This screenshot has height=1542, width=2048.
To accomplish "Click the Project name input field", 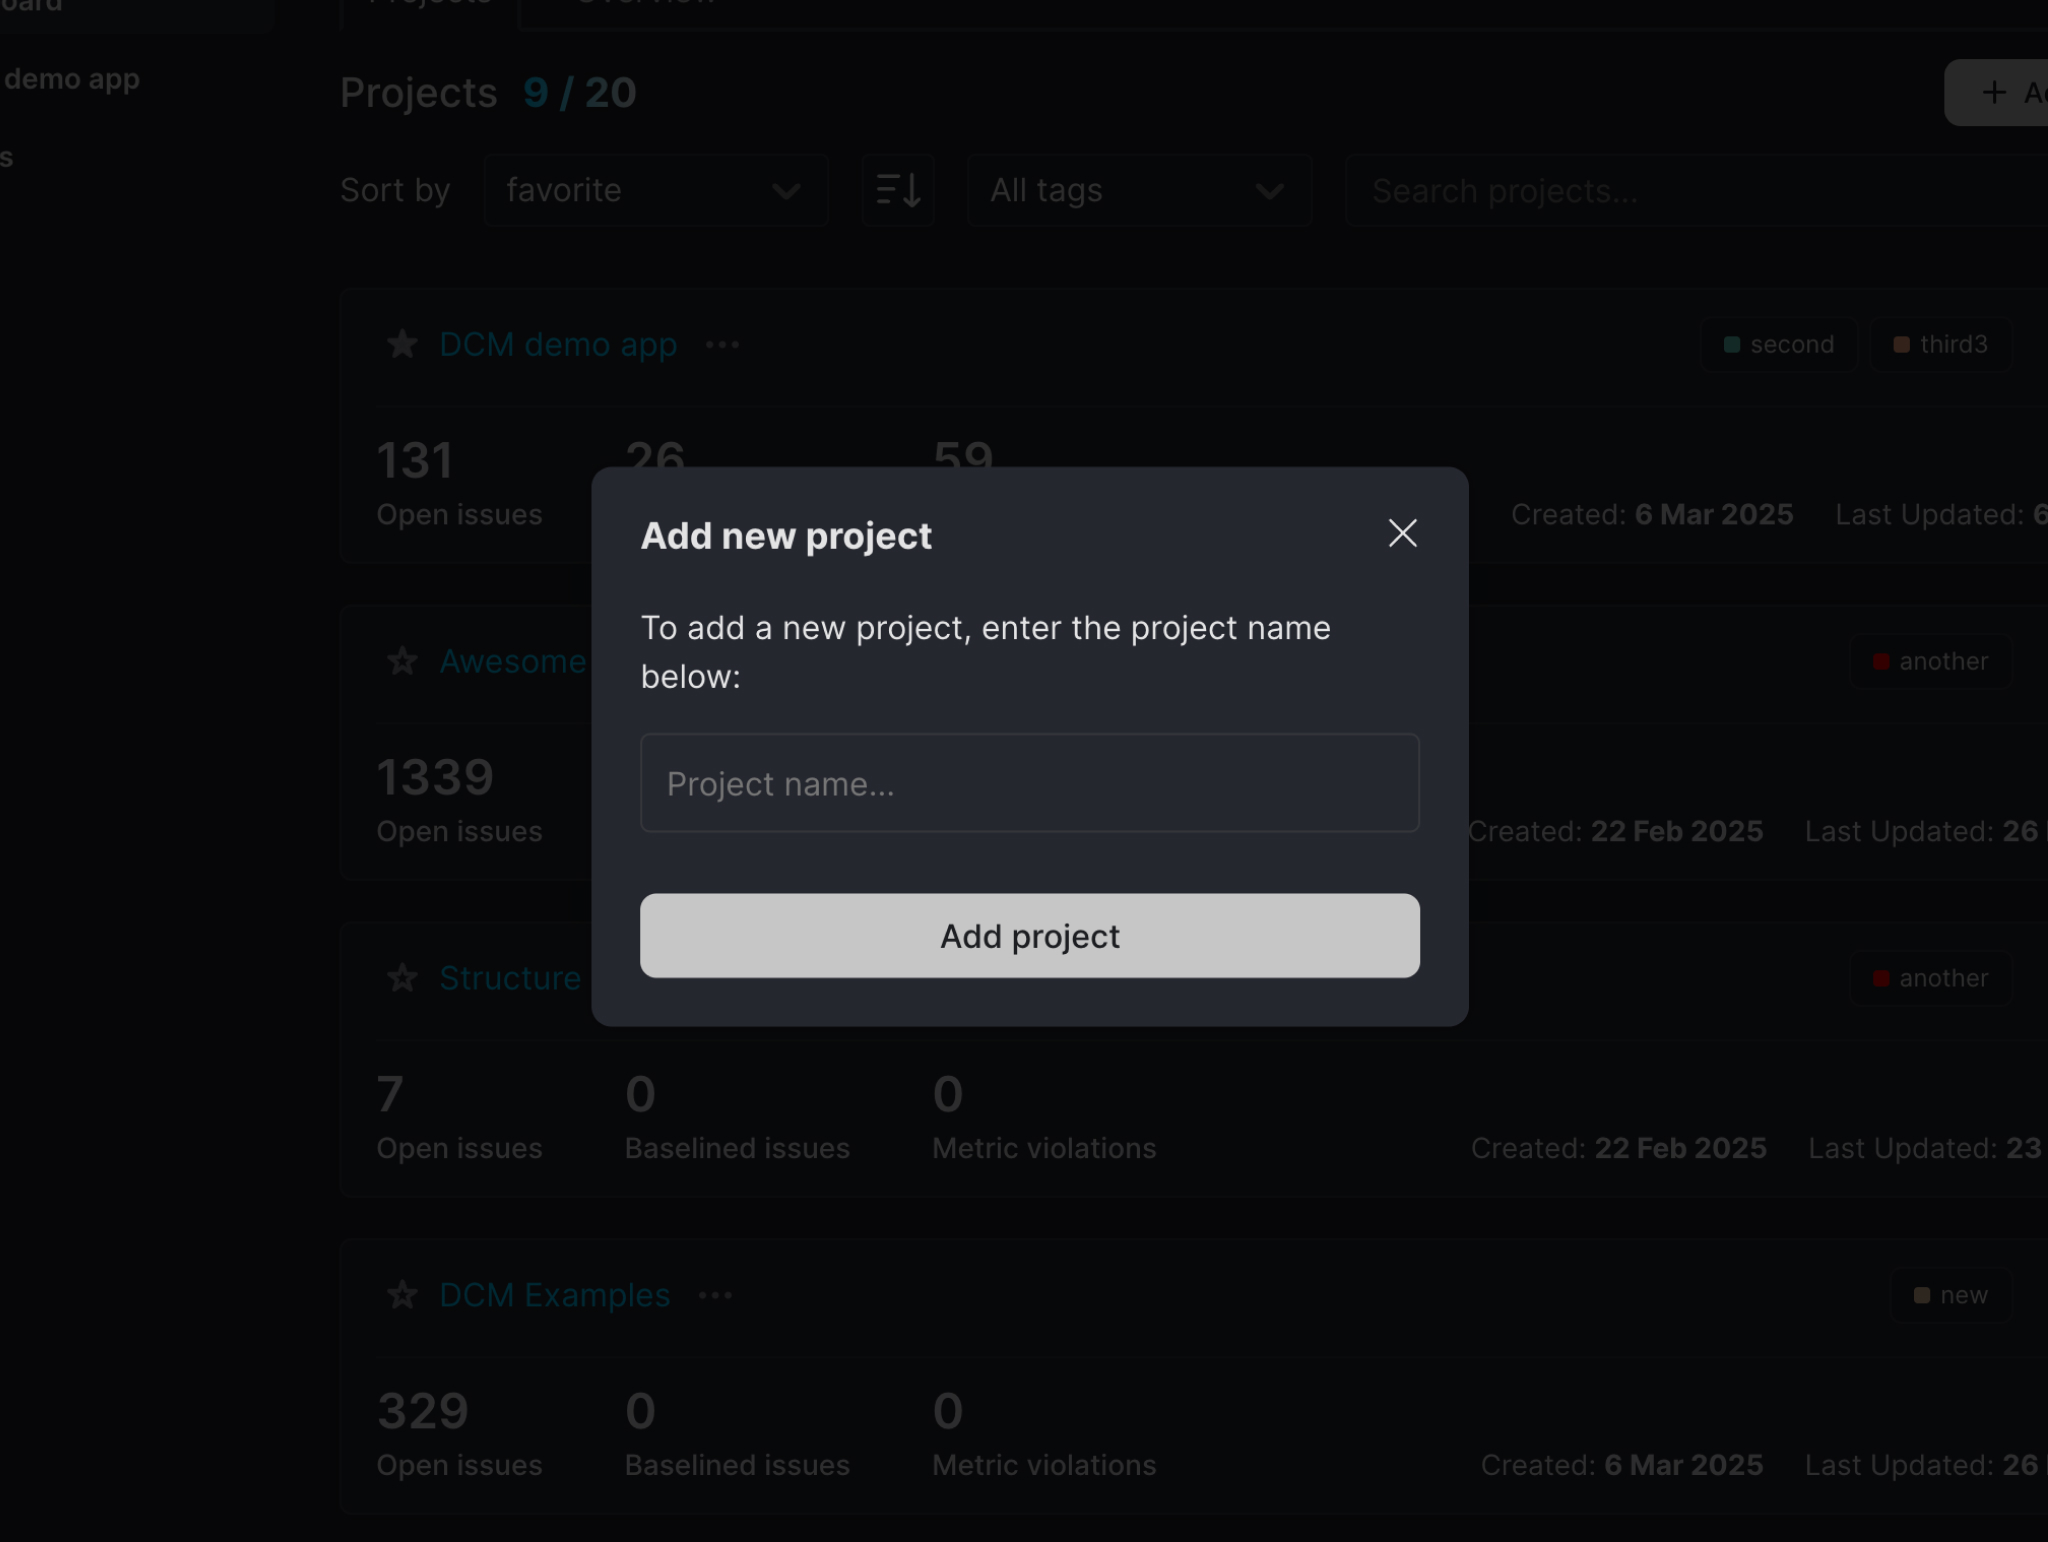I will click(x=1029, y=783).
